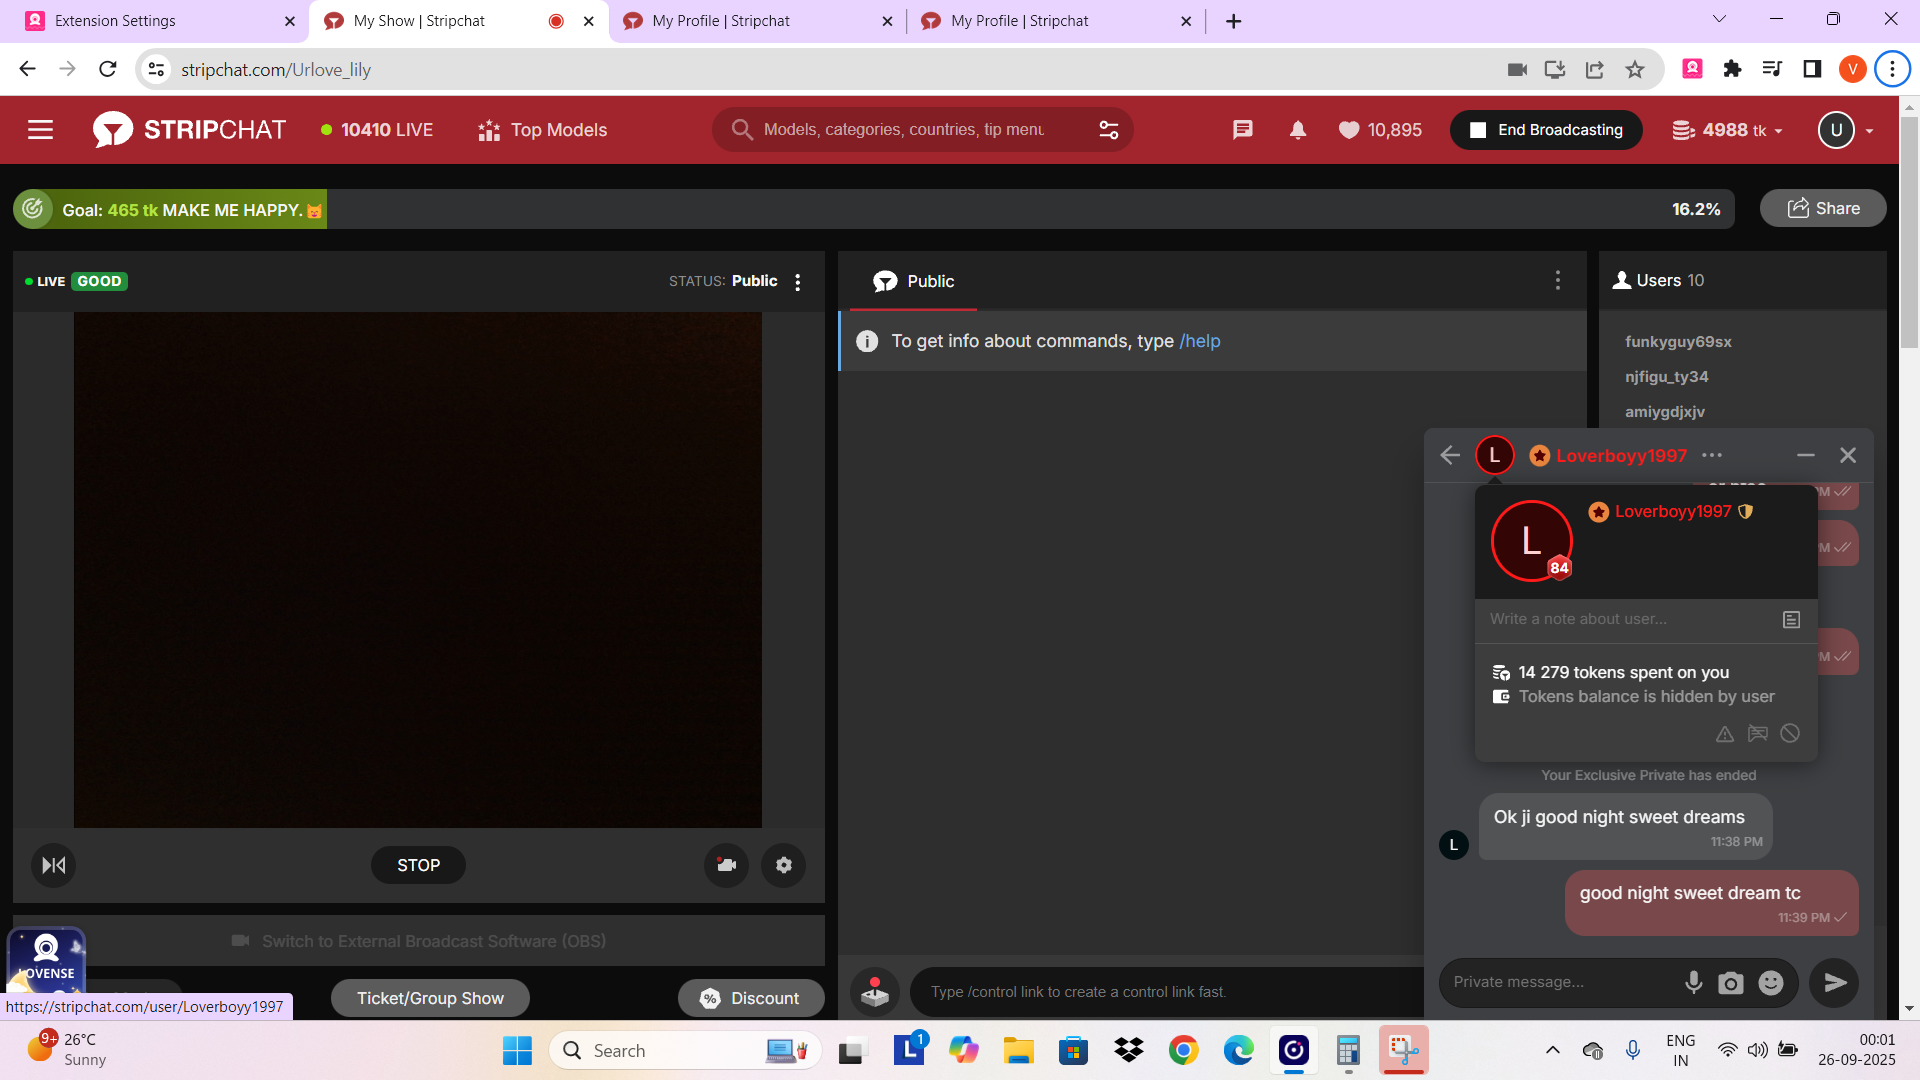Open the hamburger main menu
Image resolution: width=1920 pixels, height=1080 pixels.
[40, 130]
